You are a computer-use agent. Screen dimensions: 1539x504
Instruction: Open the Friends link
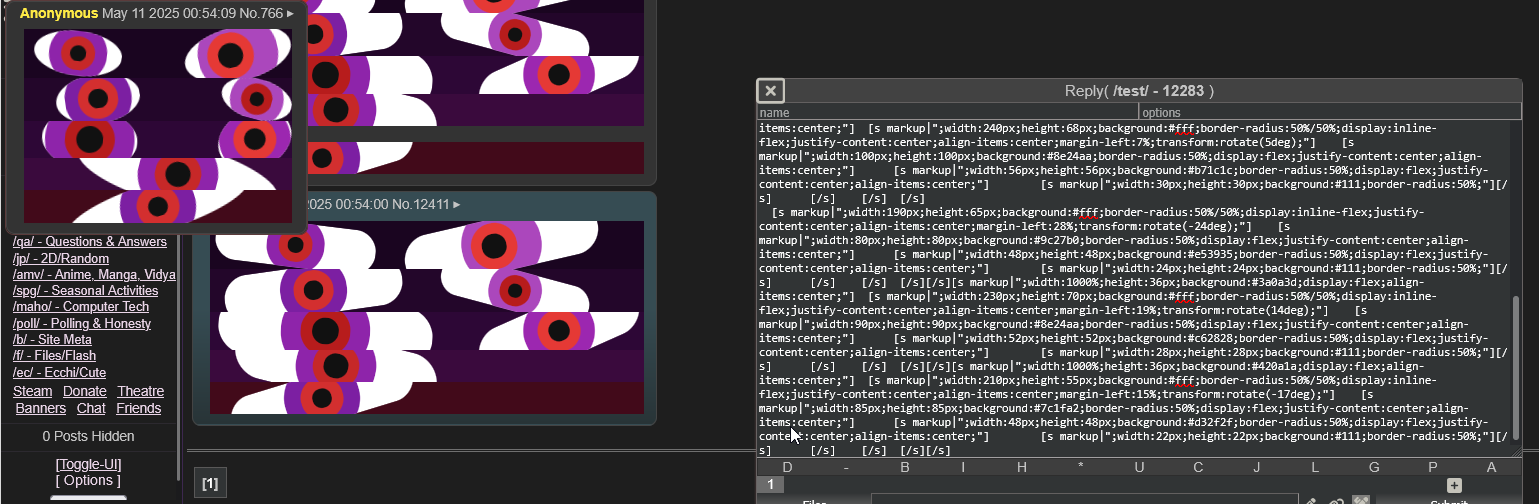pyautogui.click(x=138, y=408)
